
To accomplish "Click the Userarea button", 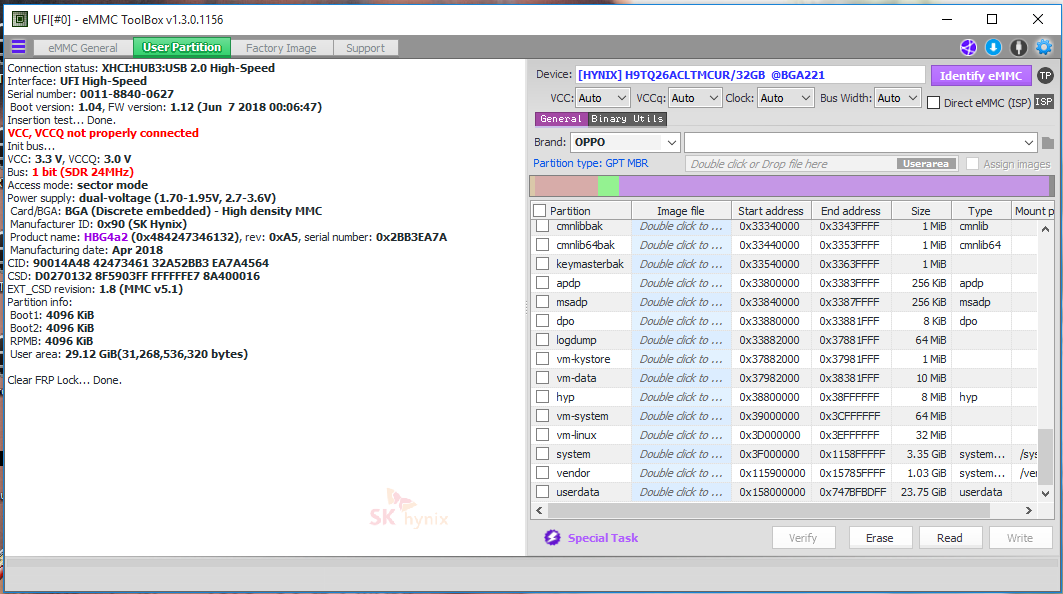I will point(927,163).
